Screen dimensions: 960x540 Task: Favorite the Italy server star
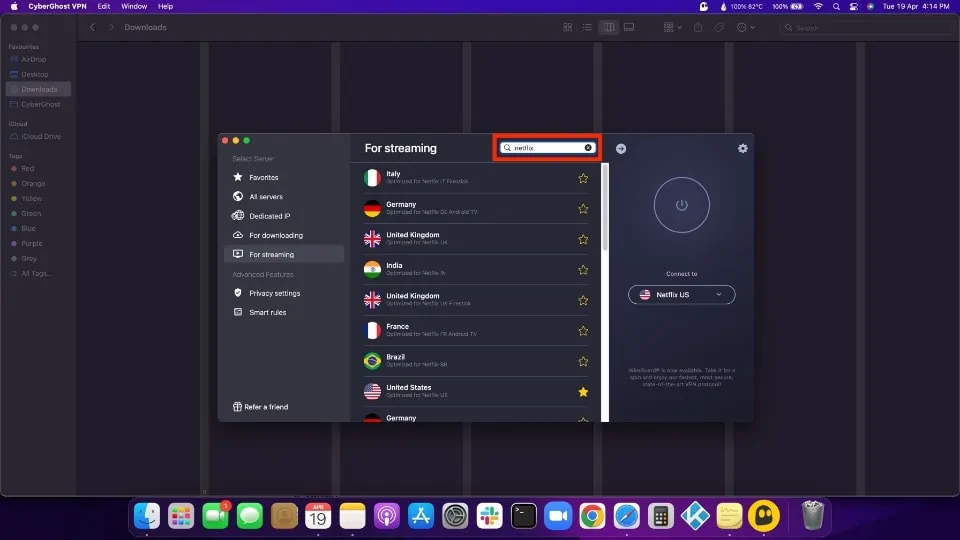[583, 178]
